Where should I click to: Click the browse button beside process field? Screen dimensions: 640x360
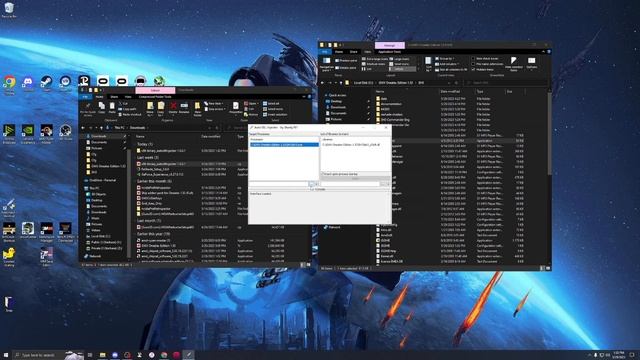point(311,184)
